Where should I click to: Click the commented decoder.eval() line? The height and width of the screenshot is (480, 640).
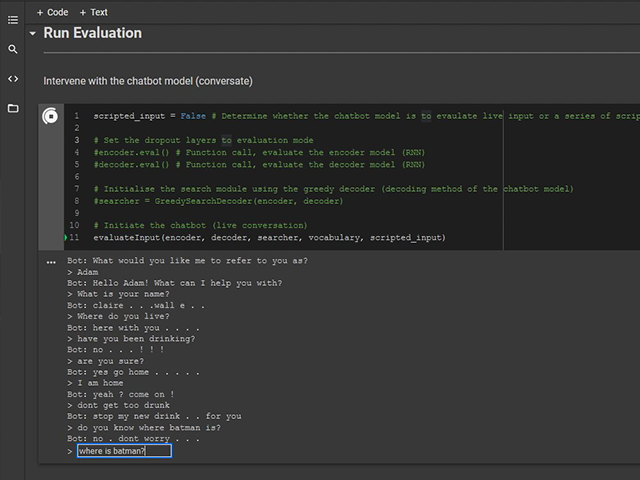(259, 165)
